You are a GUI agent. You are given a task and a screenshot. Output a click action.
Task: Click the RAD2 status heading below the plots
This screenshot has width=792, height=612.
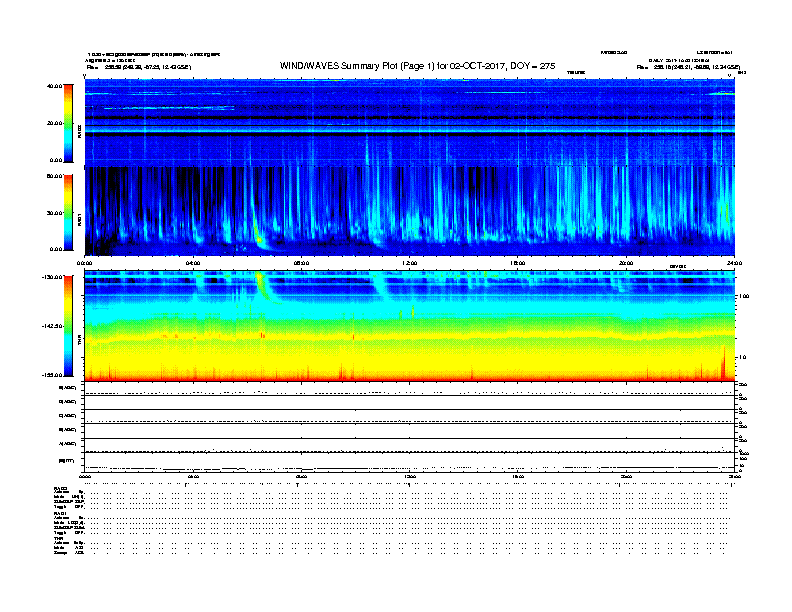click(61, 489)
